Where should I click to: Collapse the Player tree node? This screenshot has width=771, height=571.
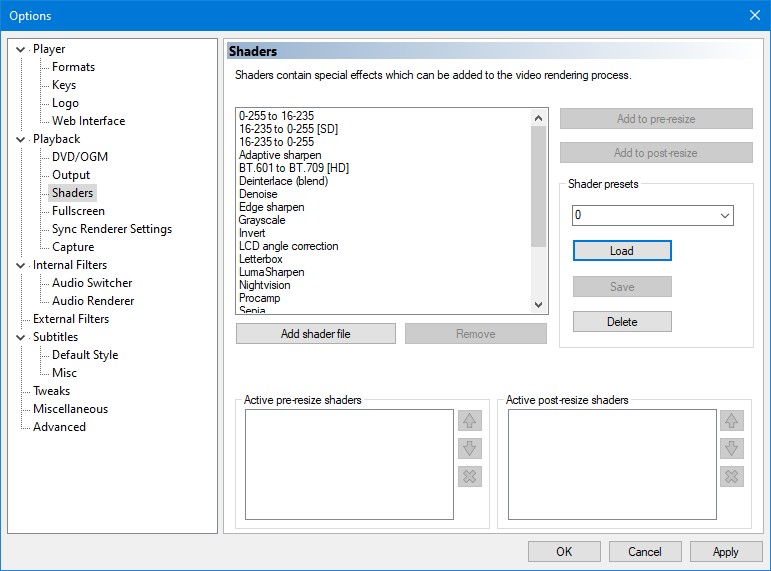(21, 49)
